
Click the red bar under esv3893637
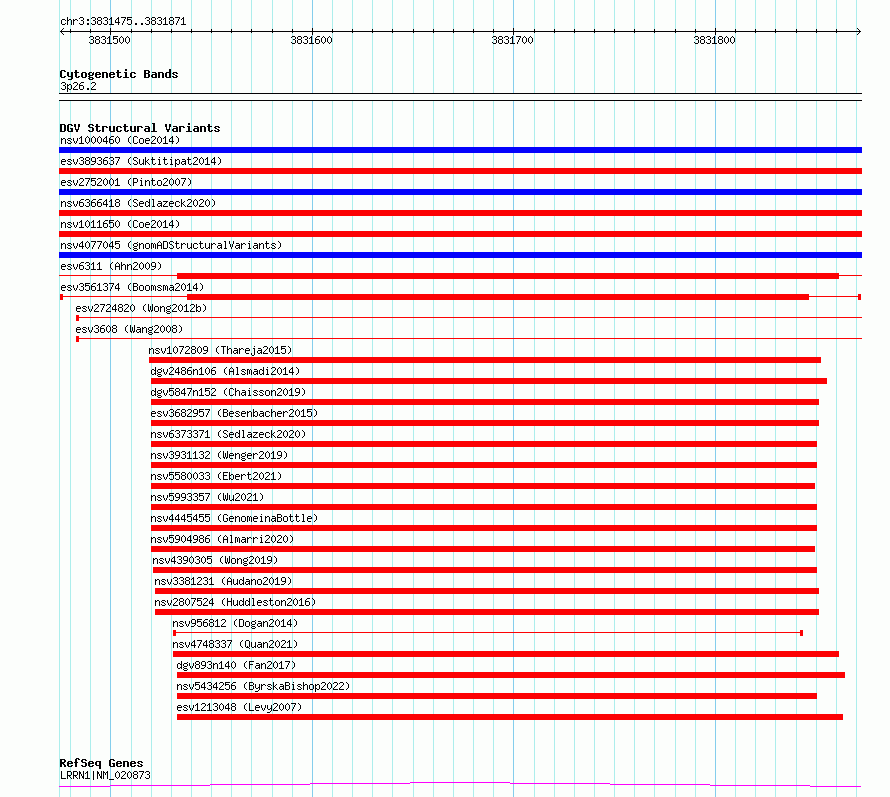click(460, 171)
